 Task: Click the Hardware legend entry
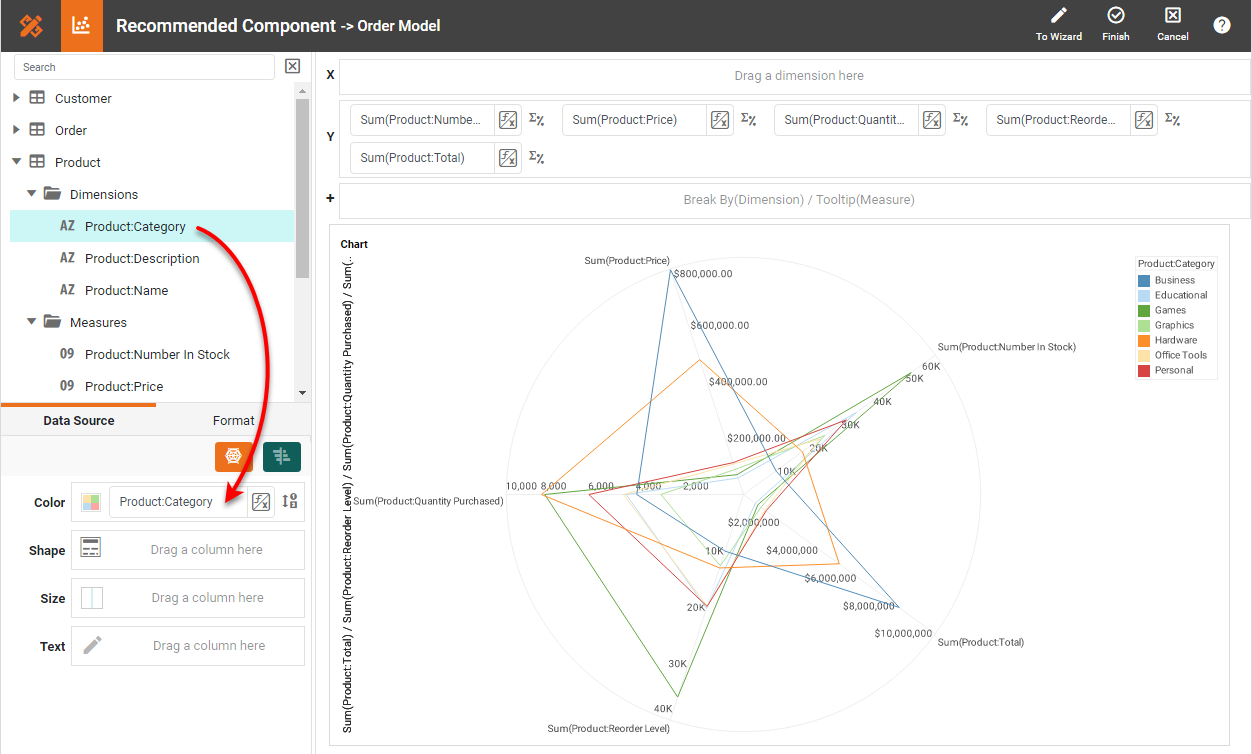tap(1175, 340)
